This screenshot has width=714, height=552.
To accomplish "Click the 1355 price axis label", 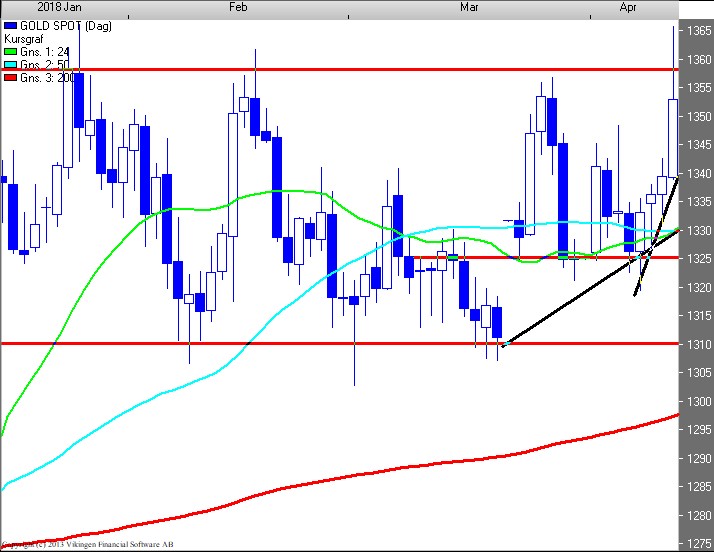I will 698,88.
